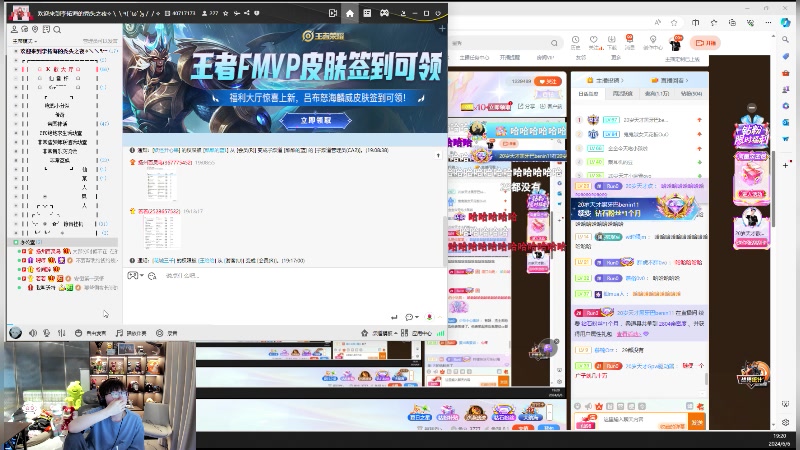The image size is (800, 450).
Task: Favorite this YY channel with the star icon
Action: (226, 13)
